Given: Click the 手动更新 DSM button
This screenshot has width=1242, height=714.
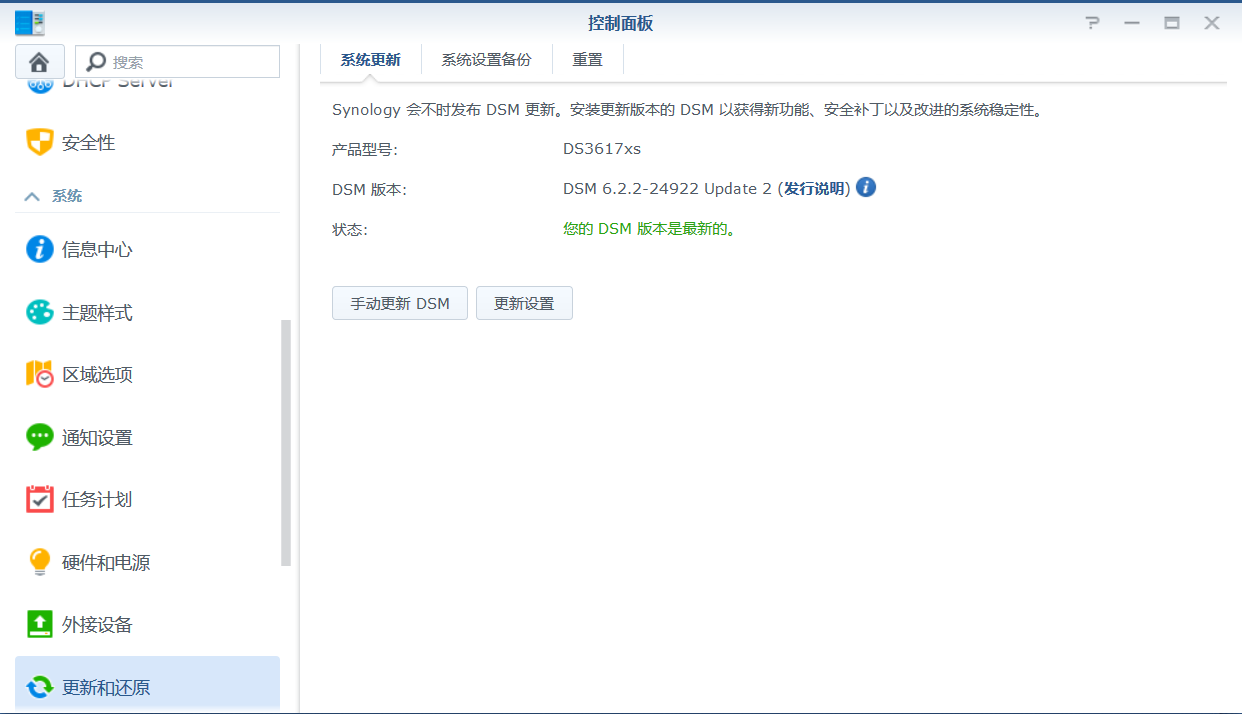Looking at the screenshot, I should click(x=399, y=304).
